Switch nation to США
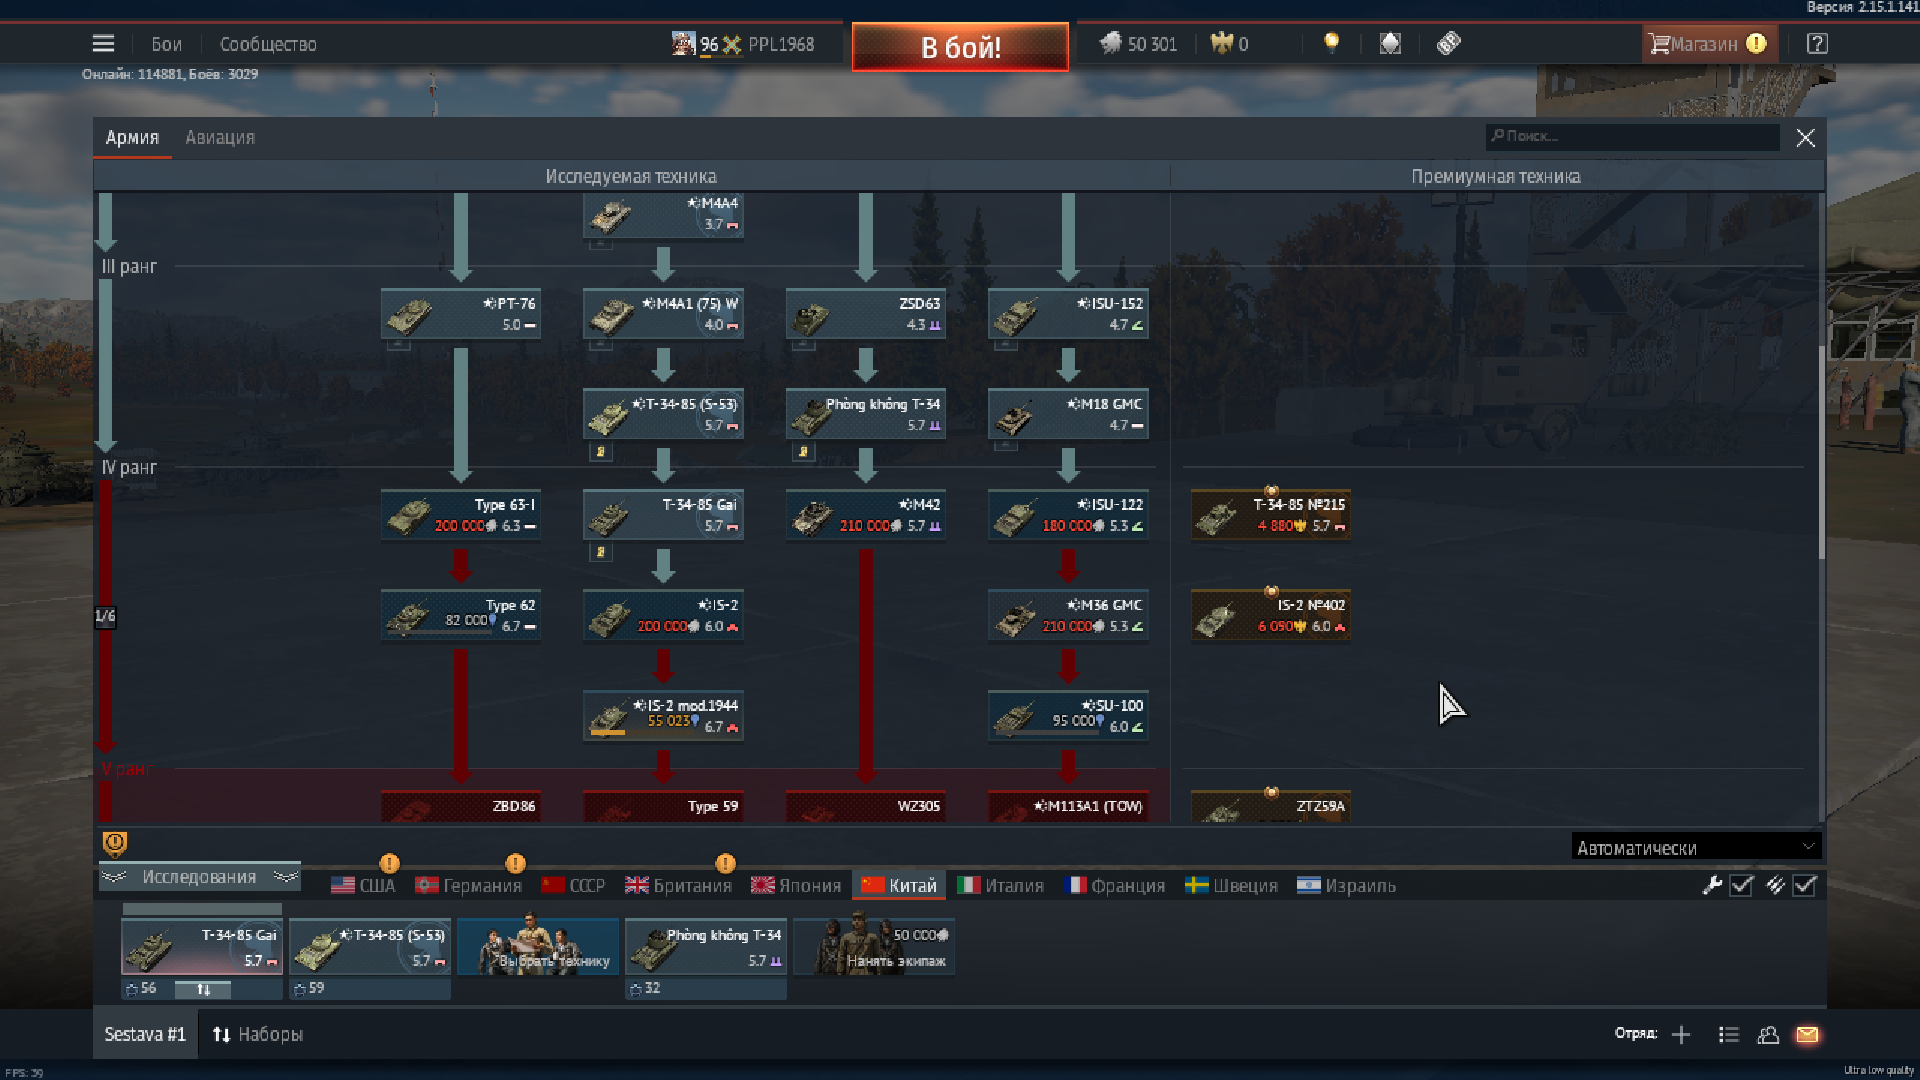1920x1080 pixels. point(364,885)
